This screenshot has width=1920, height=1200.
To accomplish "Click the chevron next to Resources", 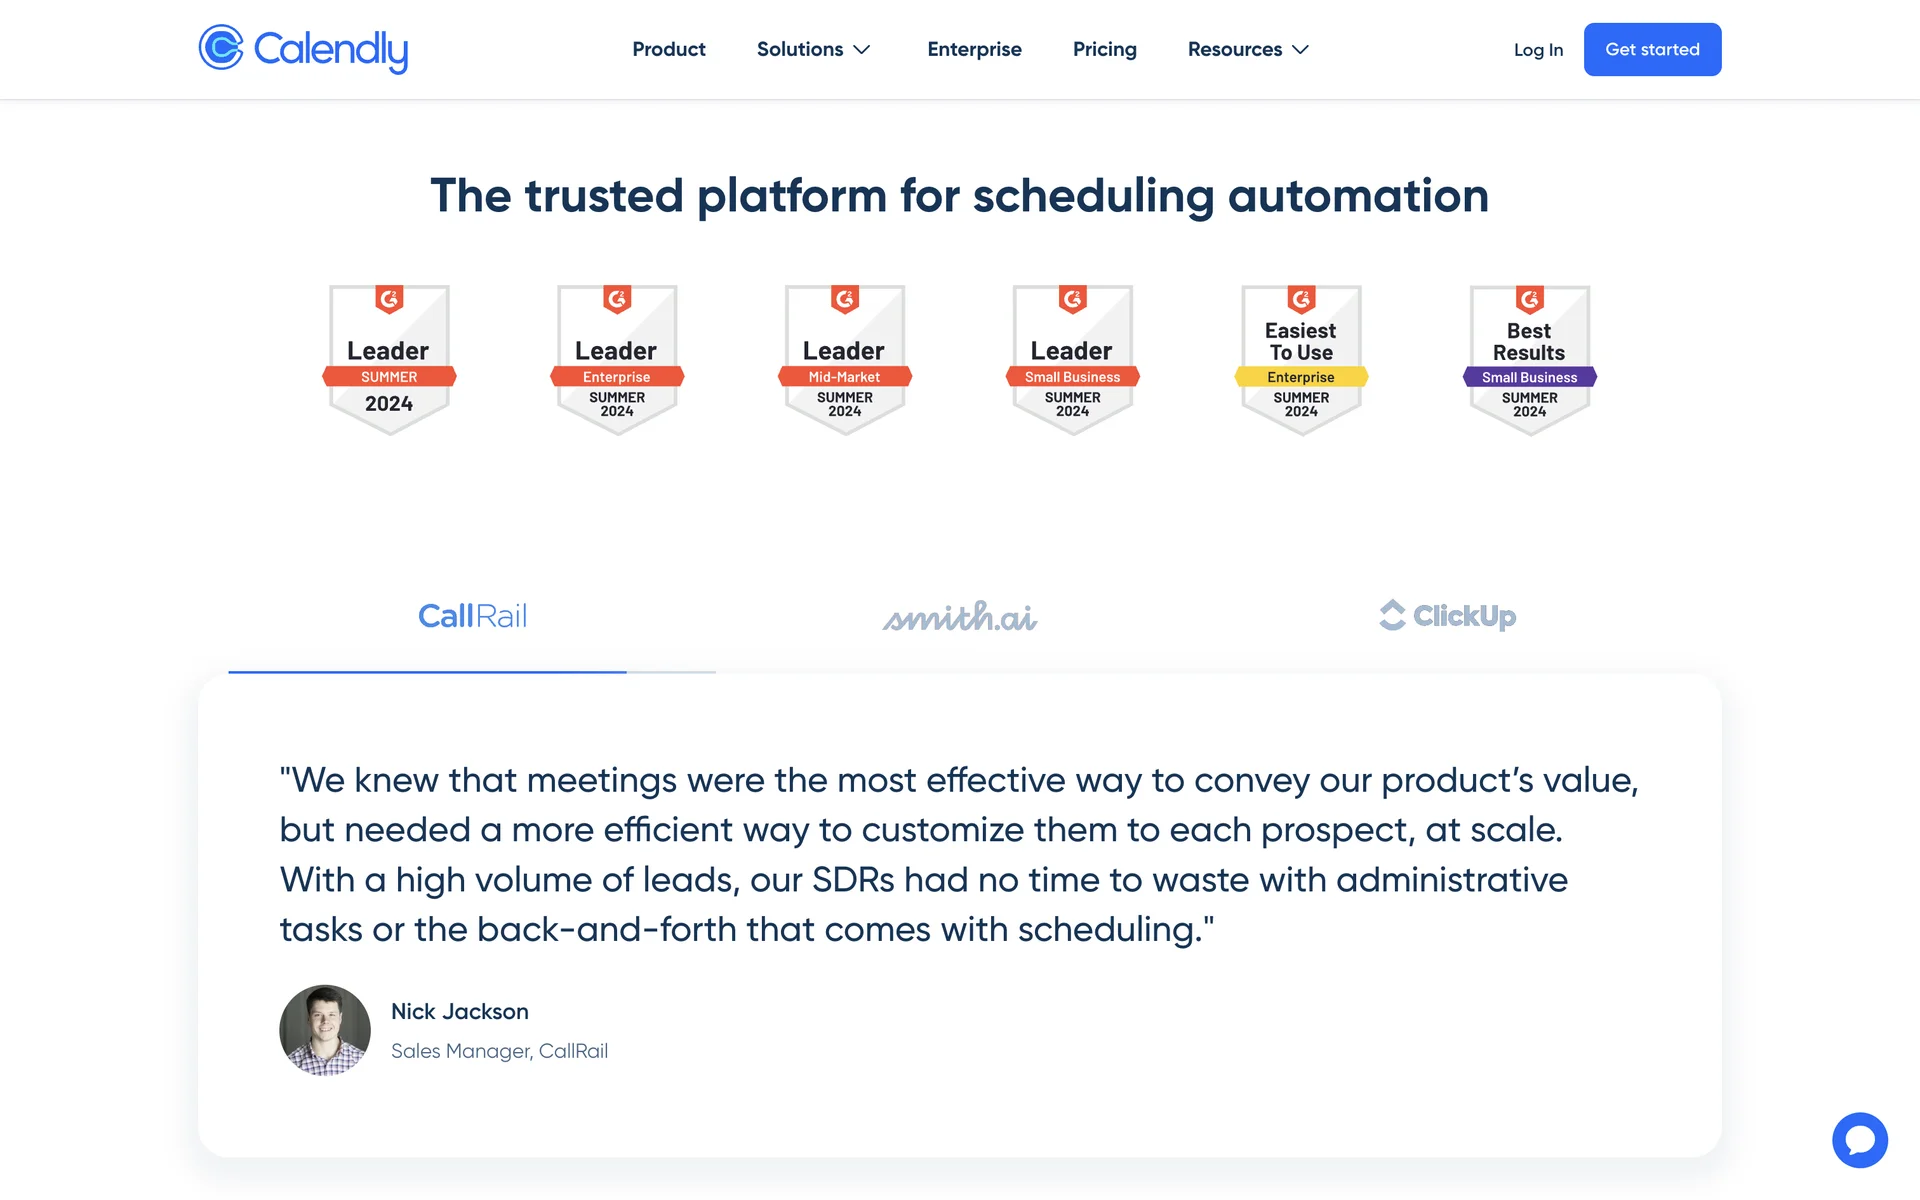I will [1300, 50].
